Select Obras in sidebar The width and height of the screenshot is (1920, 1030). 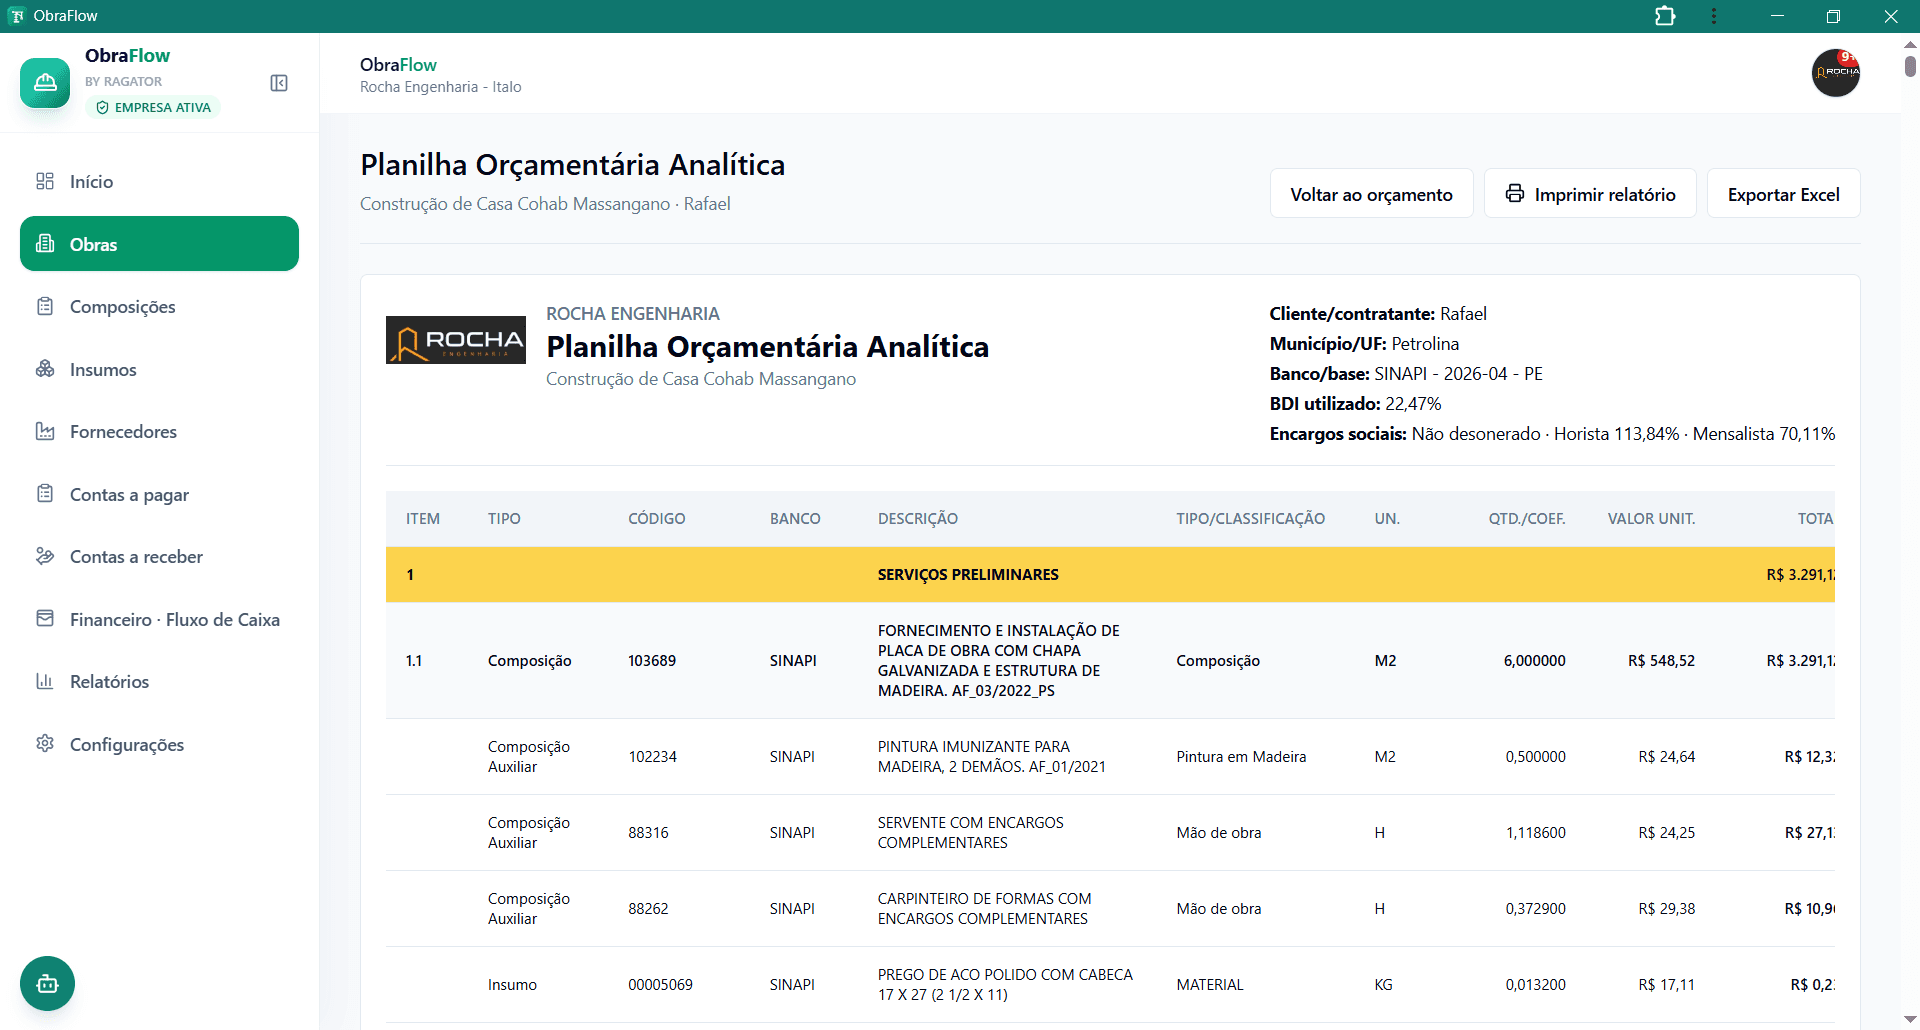pos(159,244)
